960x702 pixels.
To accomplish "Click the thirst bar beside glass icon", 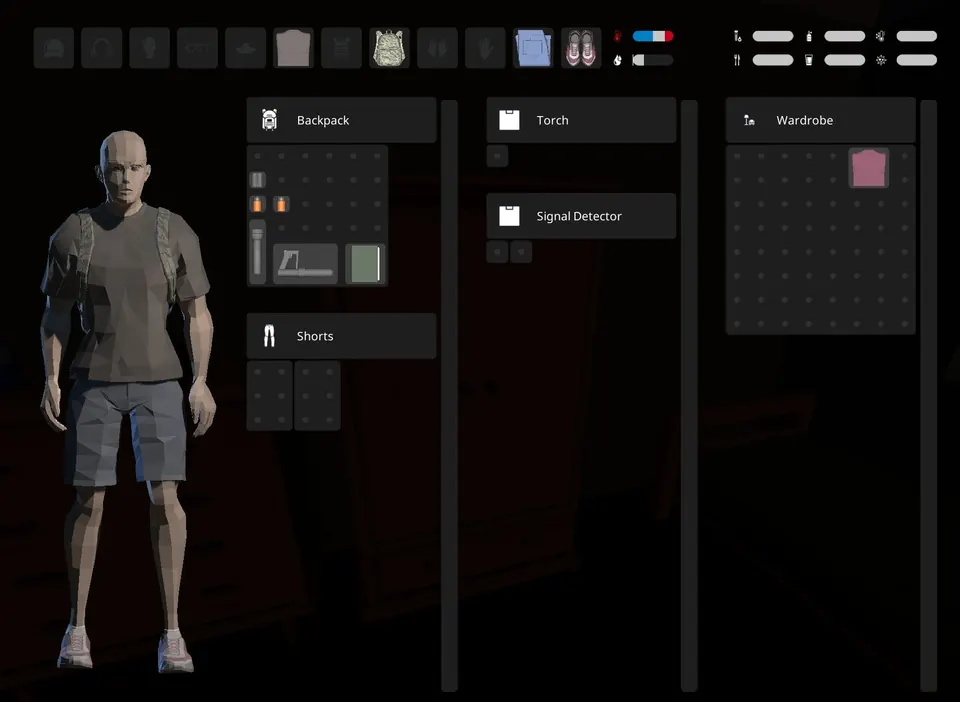I will coord(845,60).
